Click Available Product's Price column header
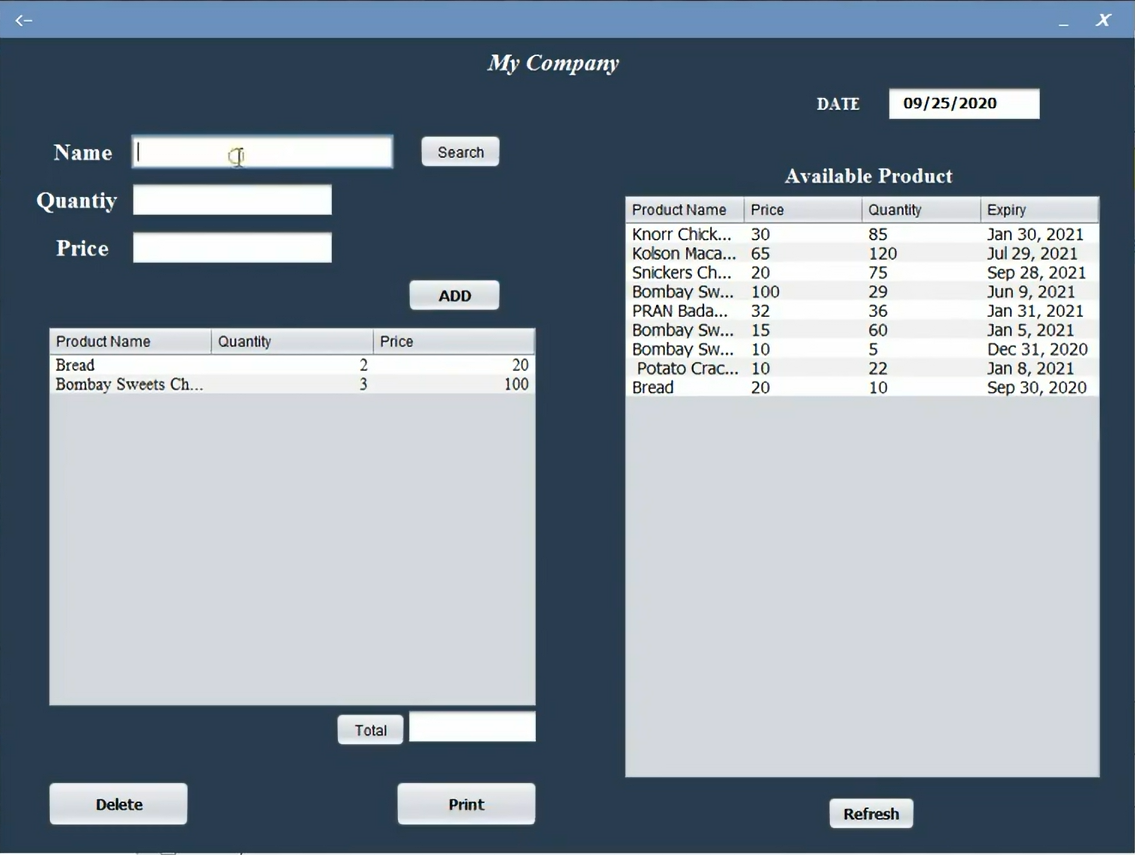1135x855 pixels. pyautogui.click(x=803, y=210)
